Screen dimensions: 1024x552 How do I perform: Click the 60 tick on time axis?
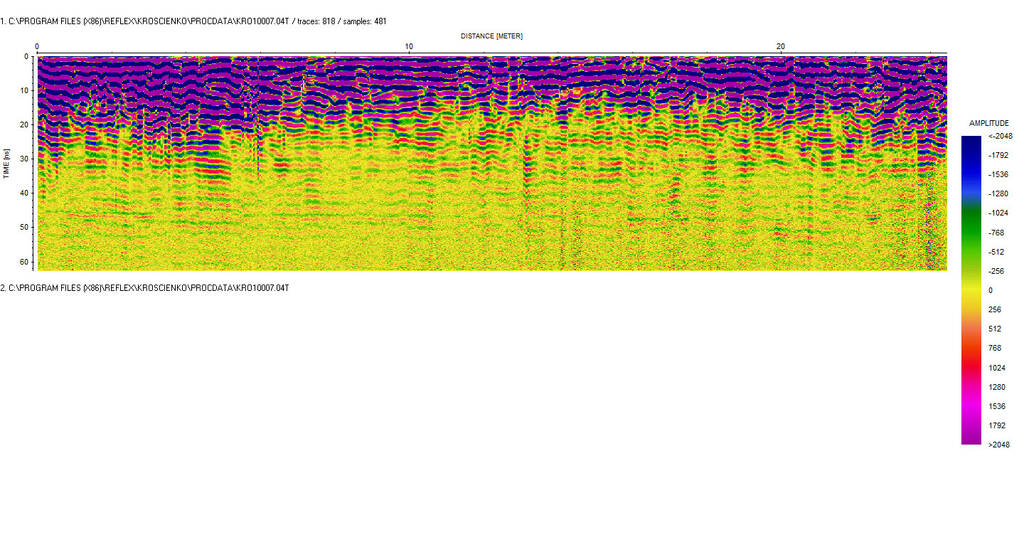pyautogui.click(x=25, y=261)
